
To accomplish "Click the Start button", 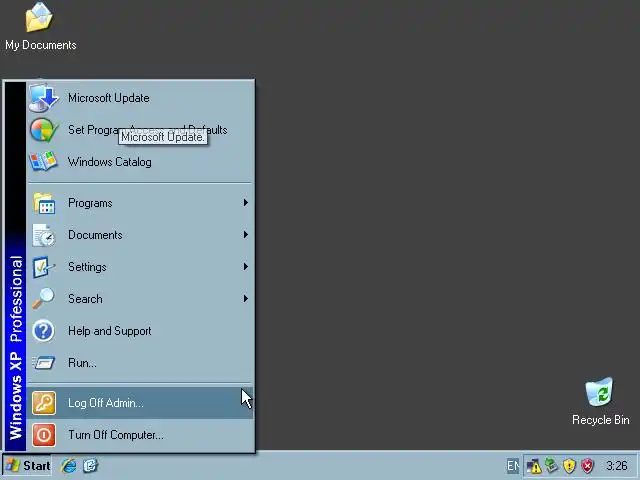I will (x=27, y=466).
